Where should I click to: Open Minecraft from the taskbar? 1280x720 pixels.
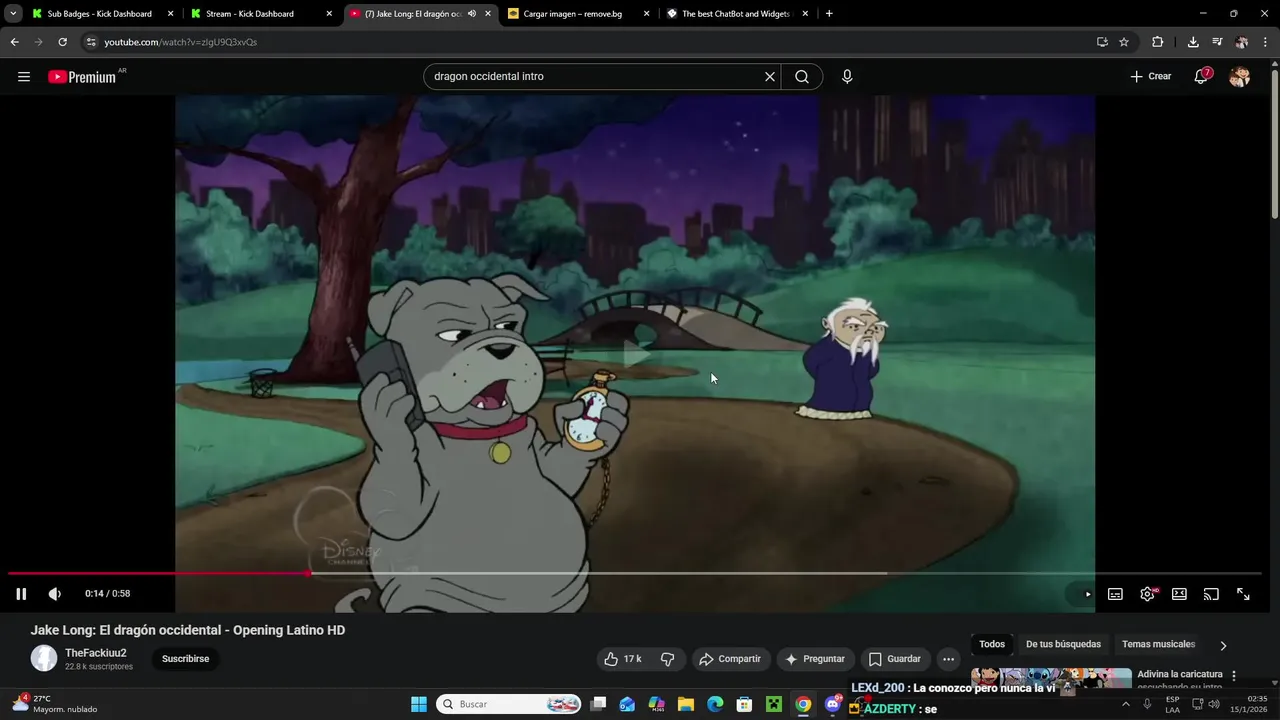tap(773, 704)
